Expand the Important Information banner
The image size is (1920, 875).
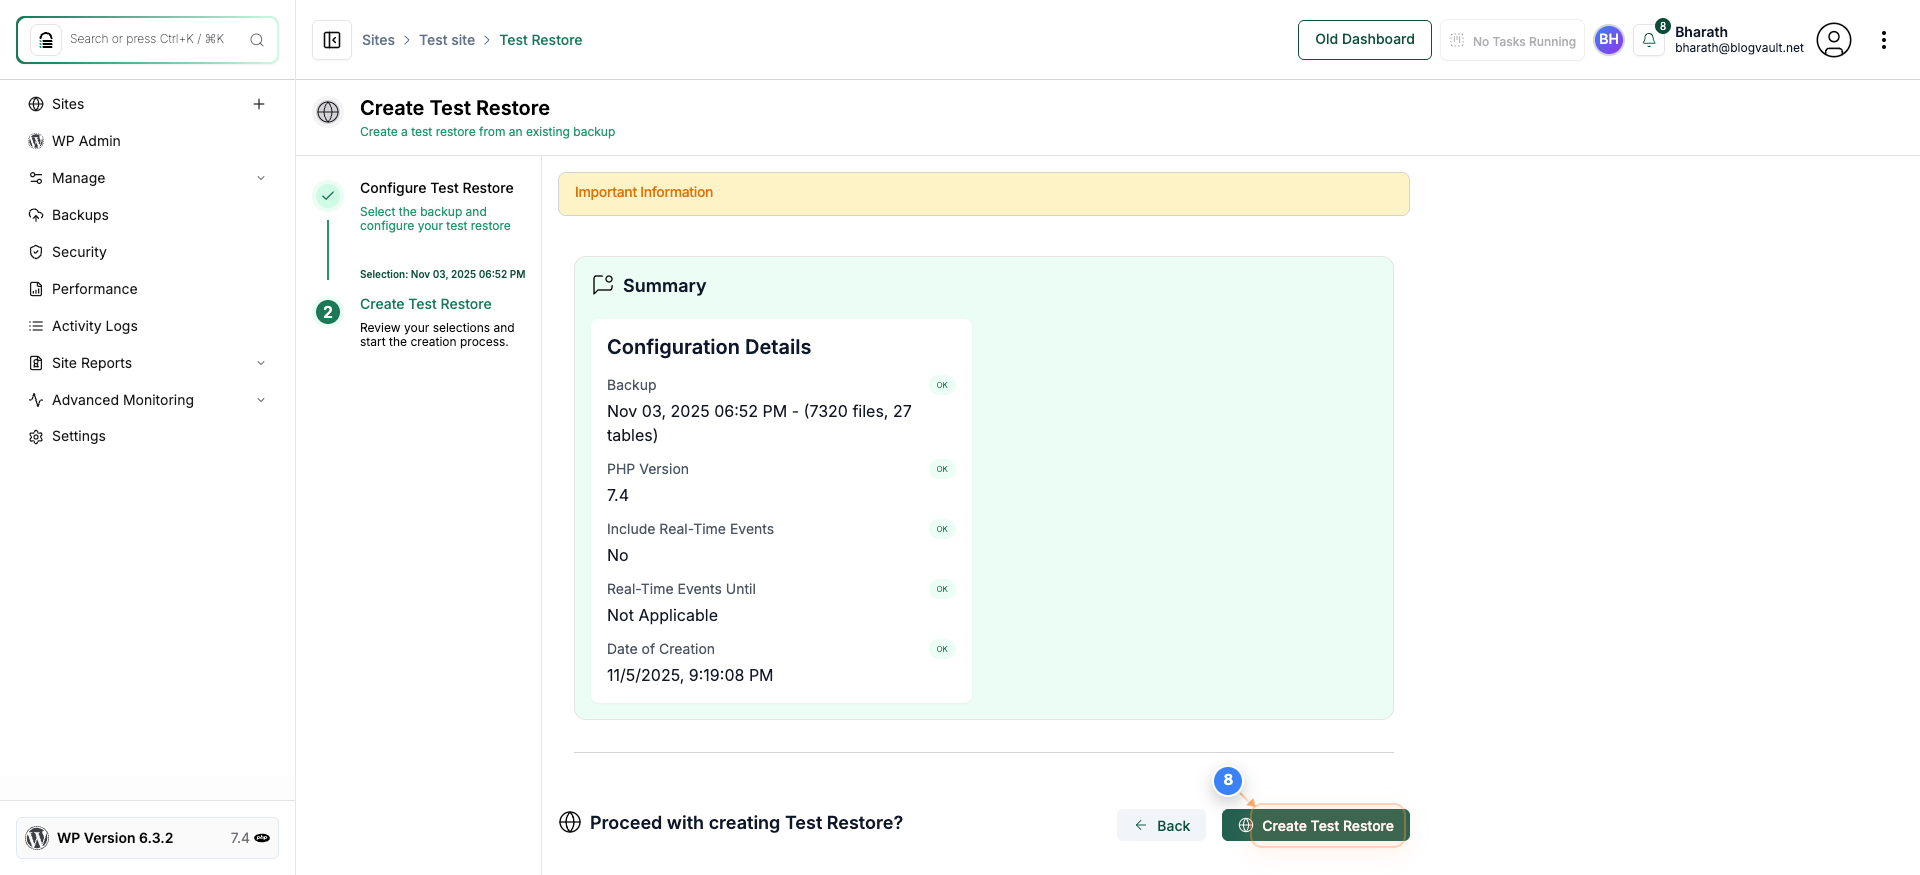pos(984,194)
